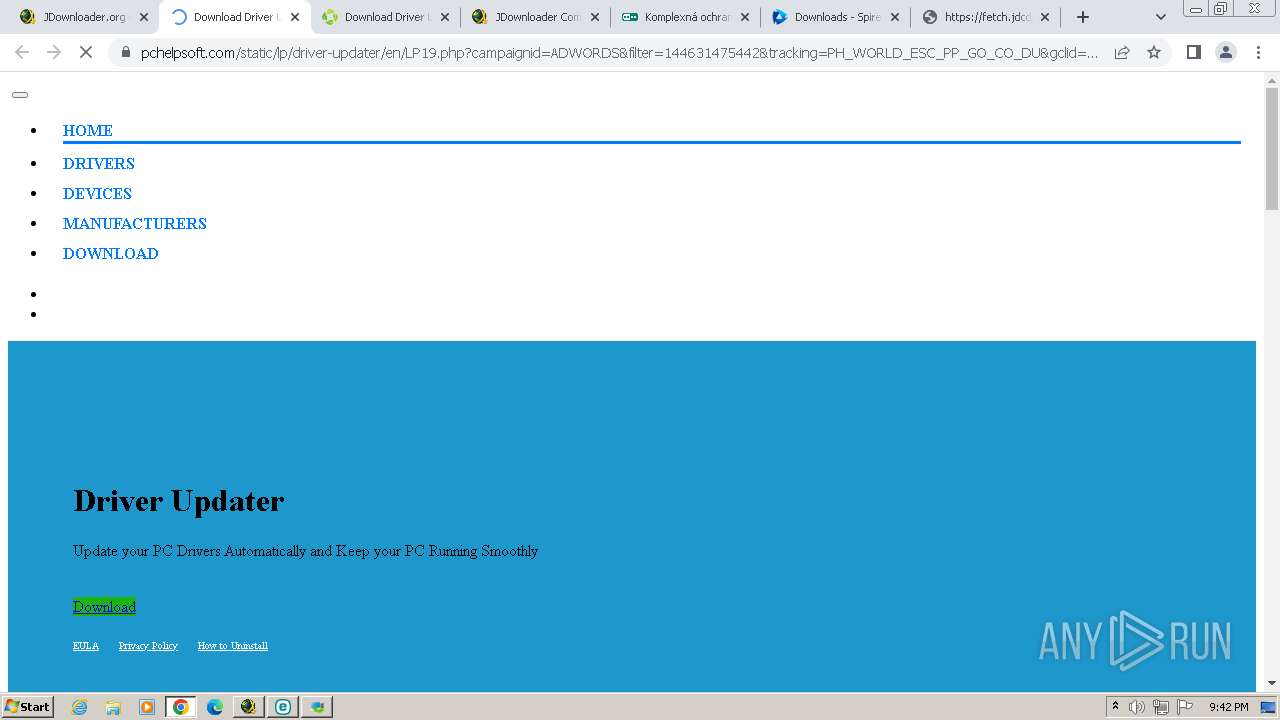Expand the tab search dropdown
This screenshot has width=1280, height=720.
click(x=1161, y=17)
